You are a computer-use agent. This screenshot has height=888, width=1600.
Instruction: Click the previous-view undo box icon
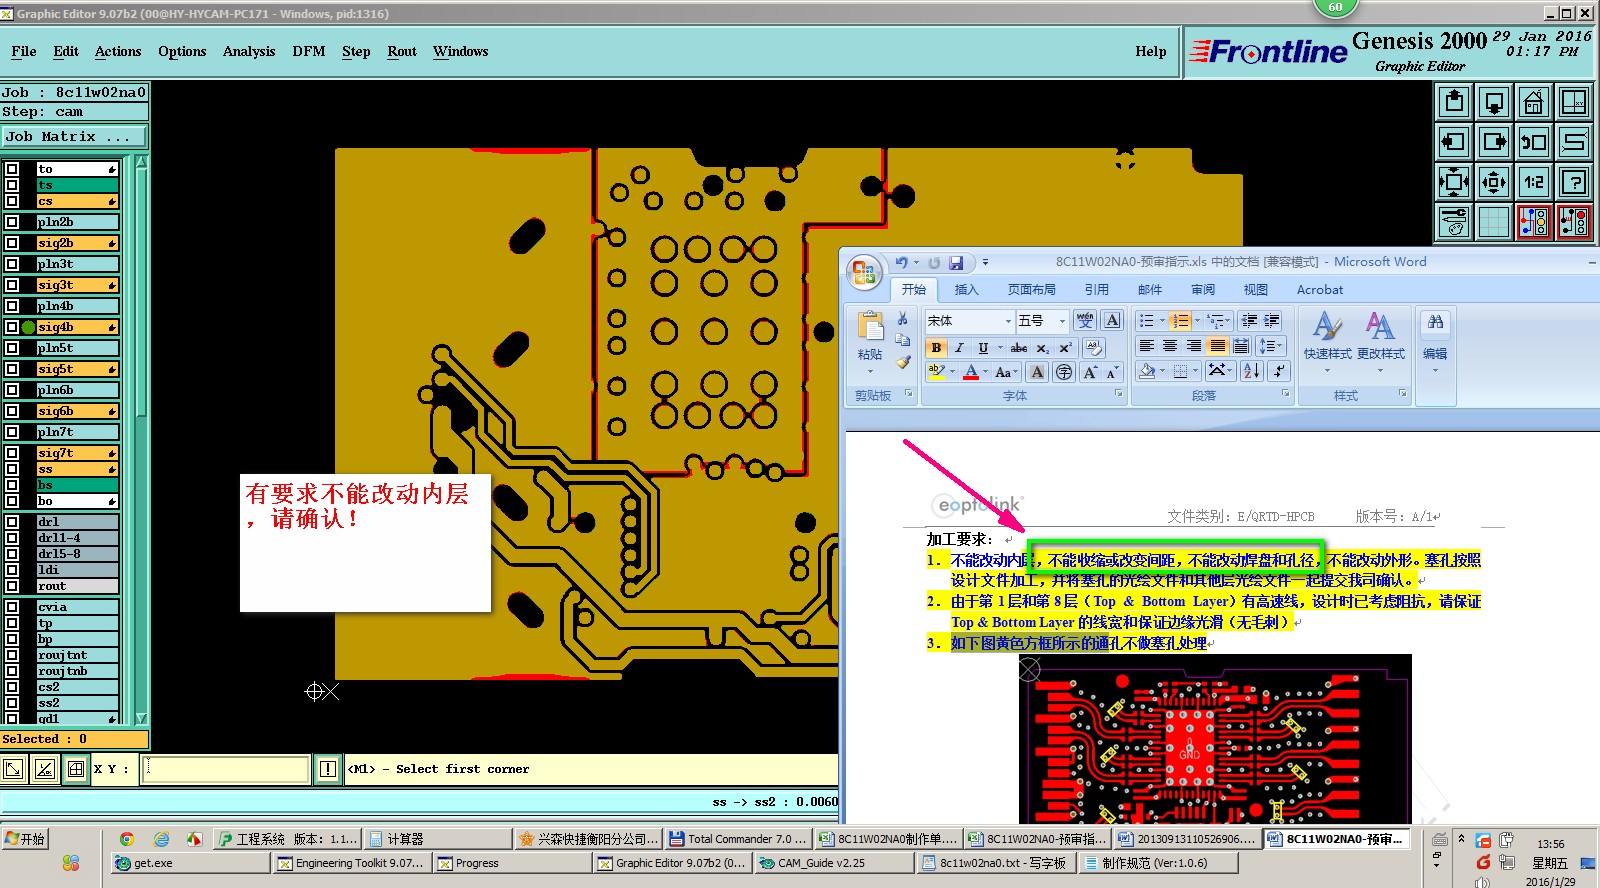pyautogui.click(x=1534, y=142)
